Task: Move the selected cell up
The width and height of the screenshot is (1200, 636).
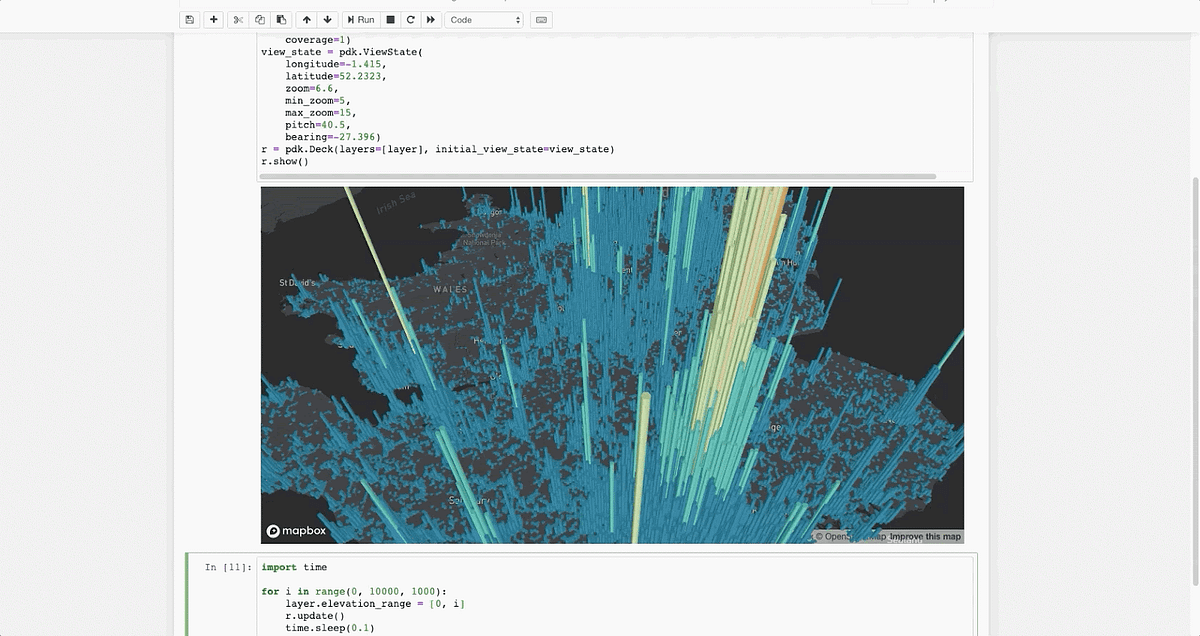Action: [307, 19]
